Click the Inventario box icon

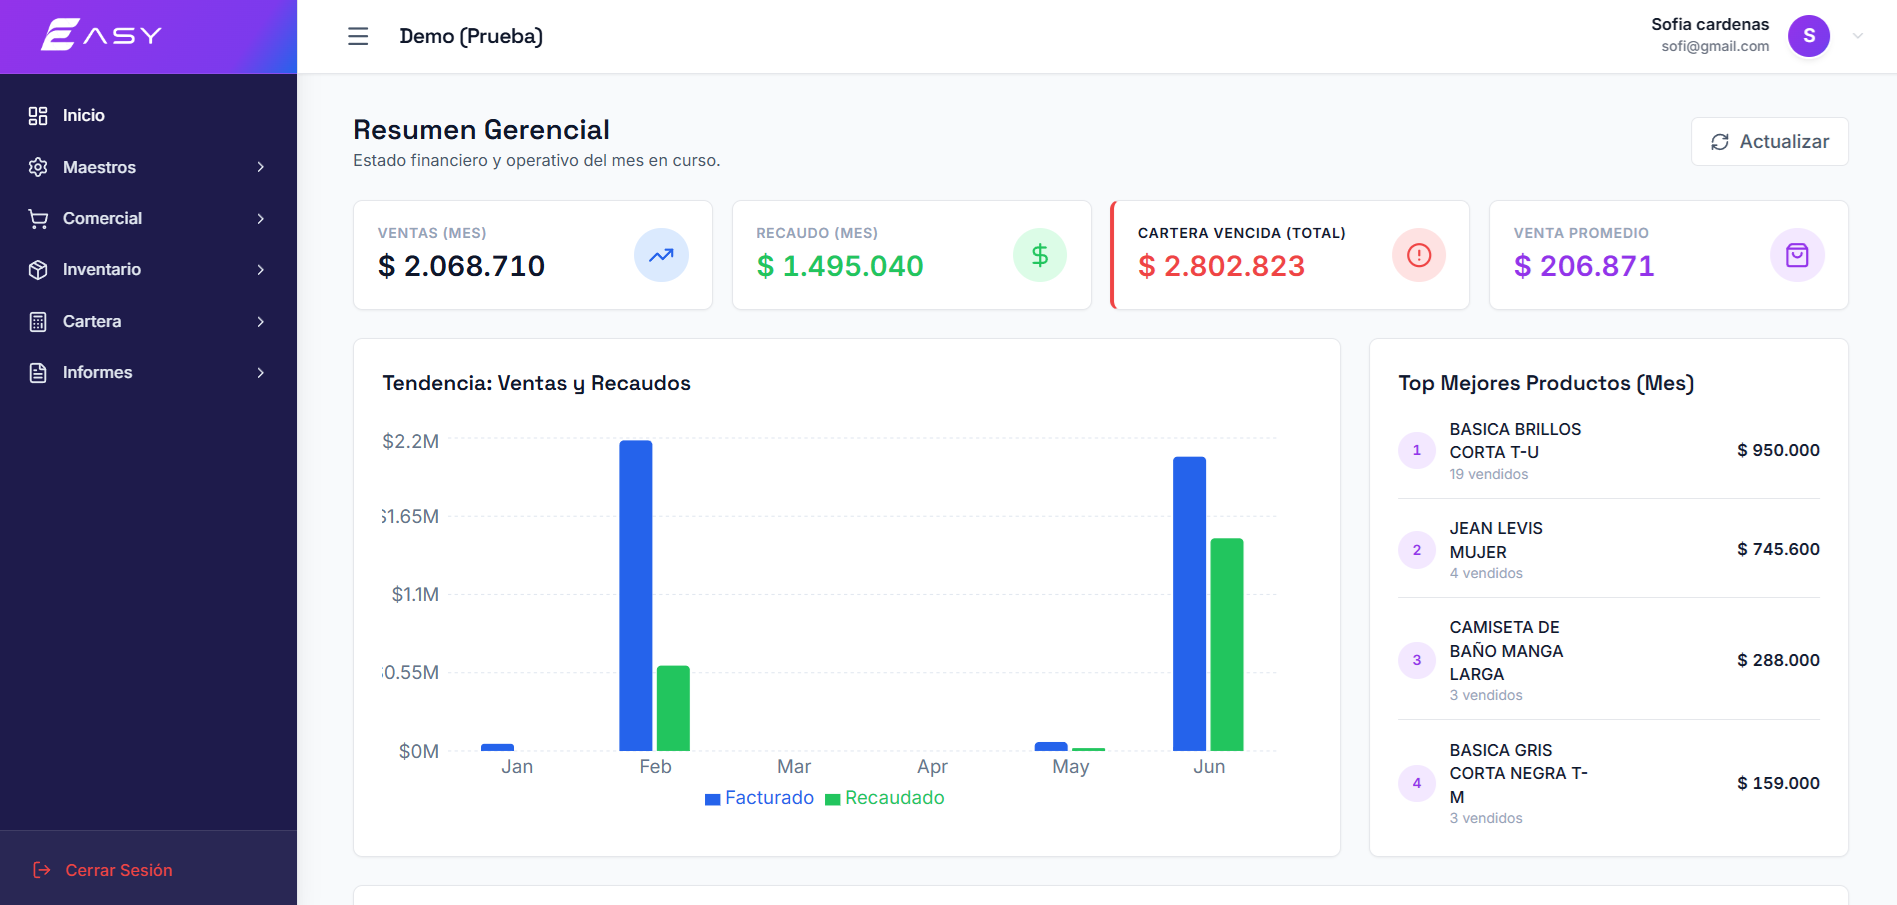(38, 270)
